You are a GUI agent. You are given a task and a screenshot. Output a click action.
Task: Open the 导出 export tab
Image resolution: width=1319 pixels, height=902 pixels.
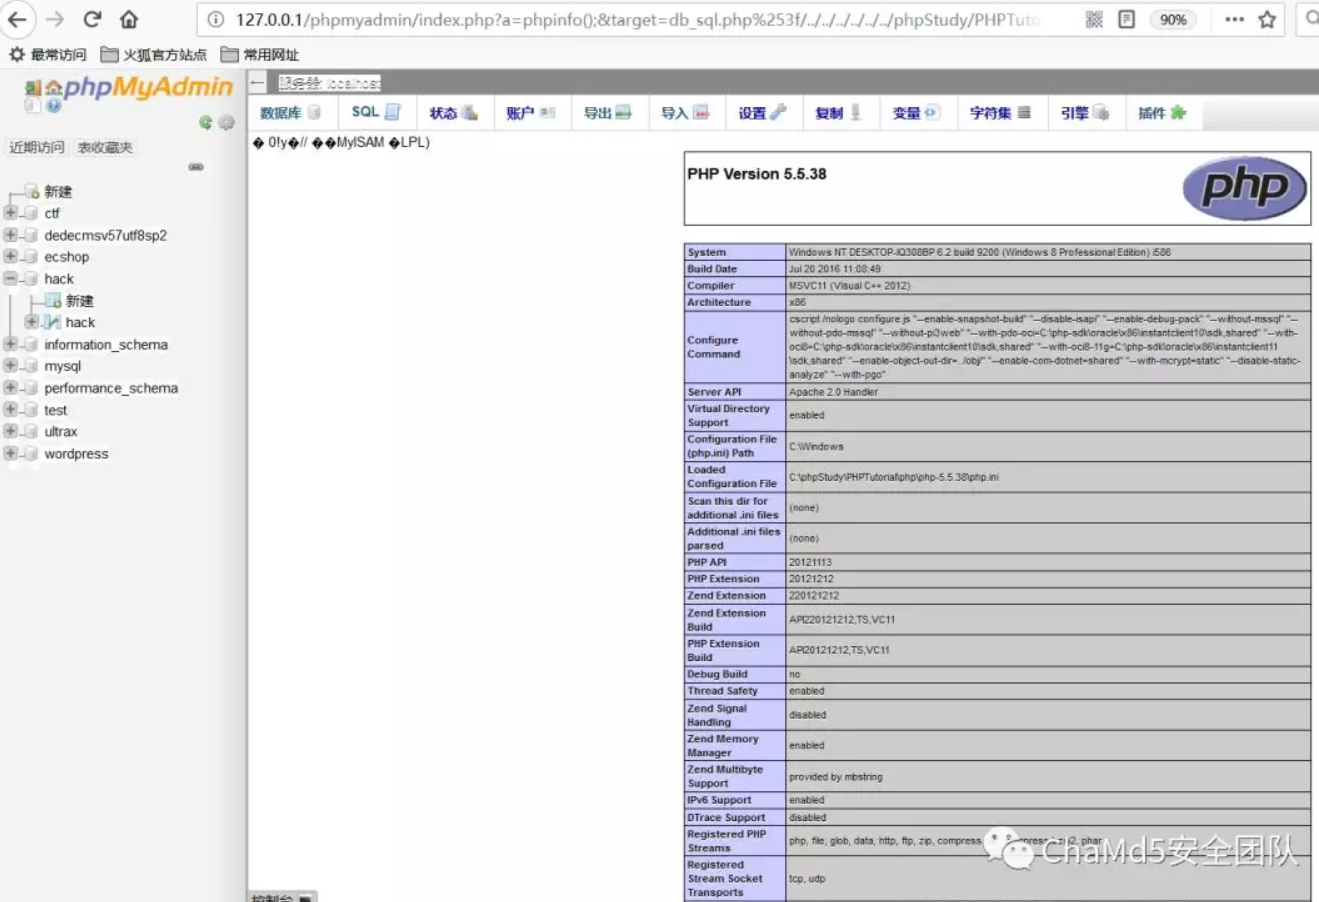coord(608,113)
